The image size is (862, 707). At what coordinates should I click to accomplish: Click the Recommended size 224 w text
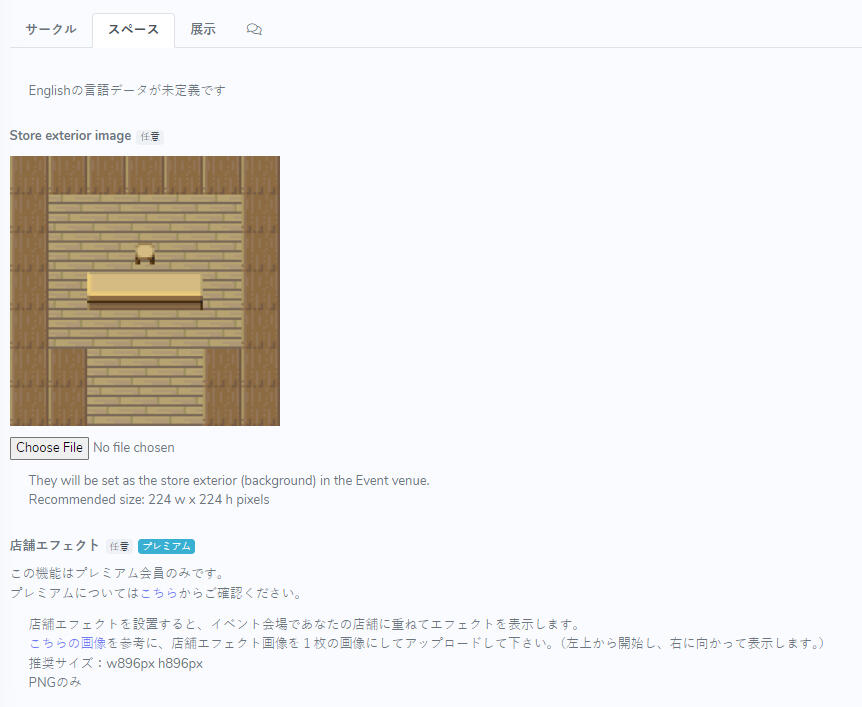point(149,499)
